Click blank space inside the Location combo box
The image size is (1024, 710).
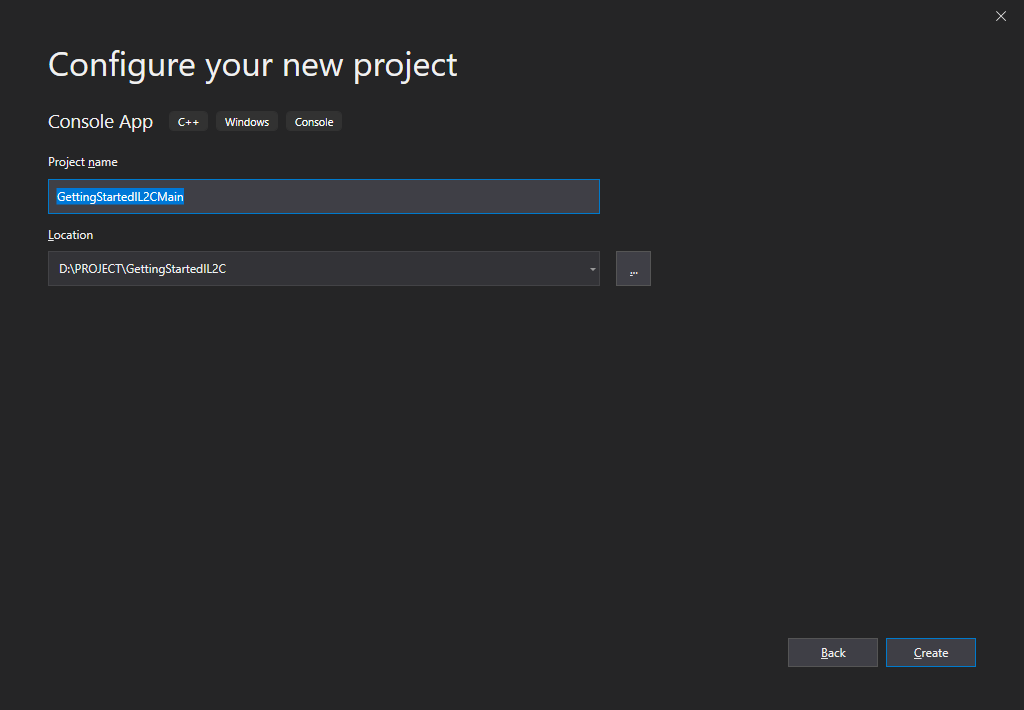click(400, 269)
